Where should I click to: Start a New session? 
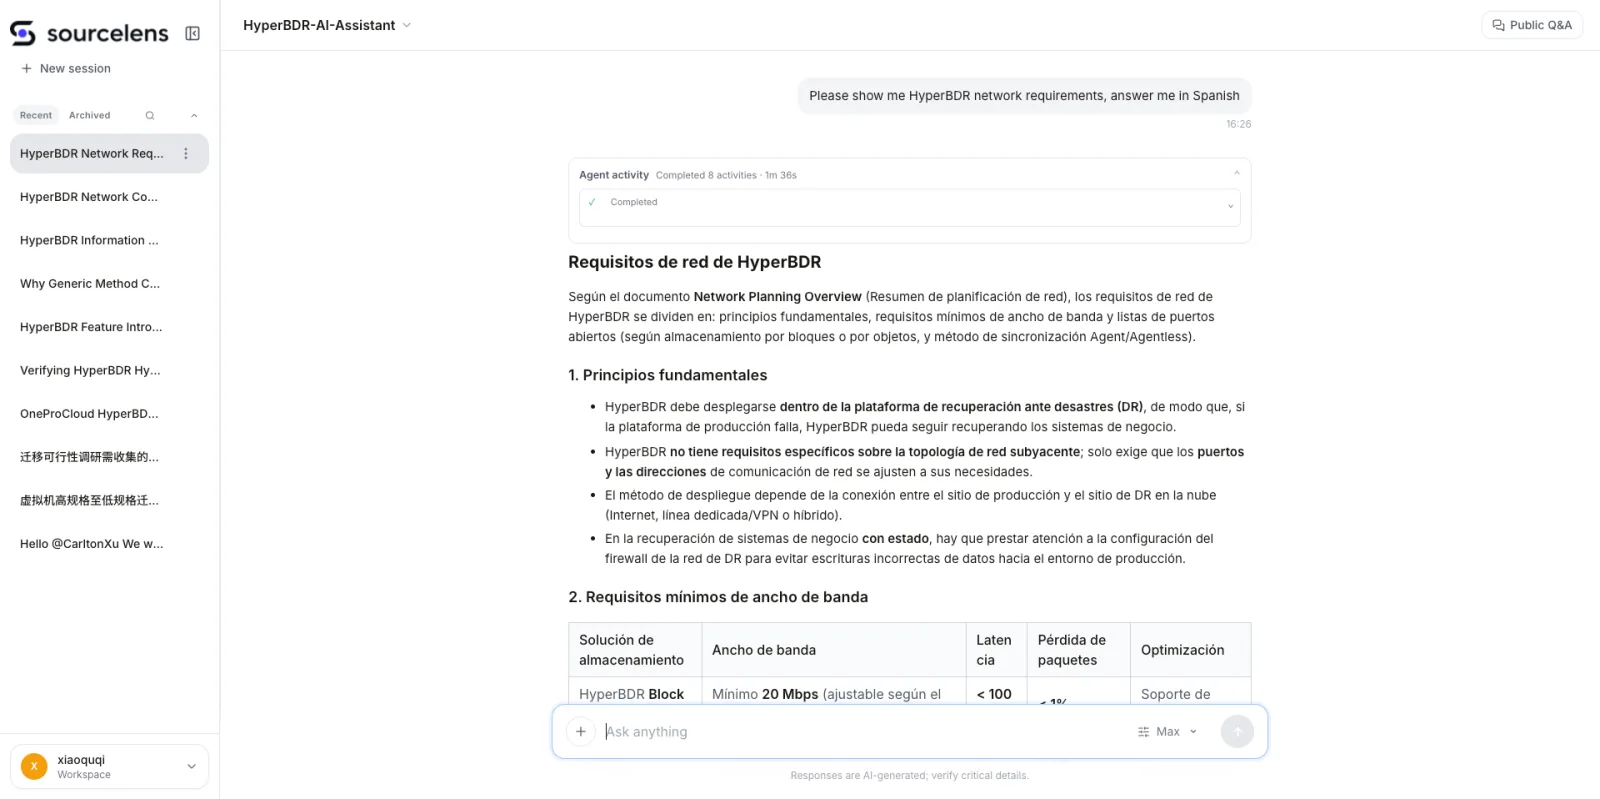pyautogui.click(x=66, y=69)
